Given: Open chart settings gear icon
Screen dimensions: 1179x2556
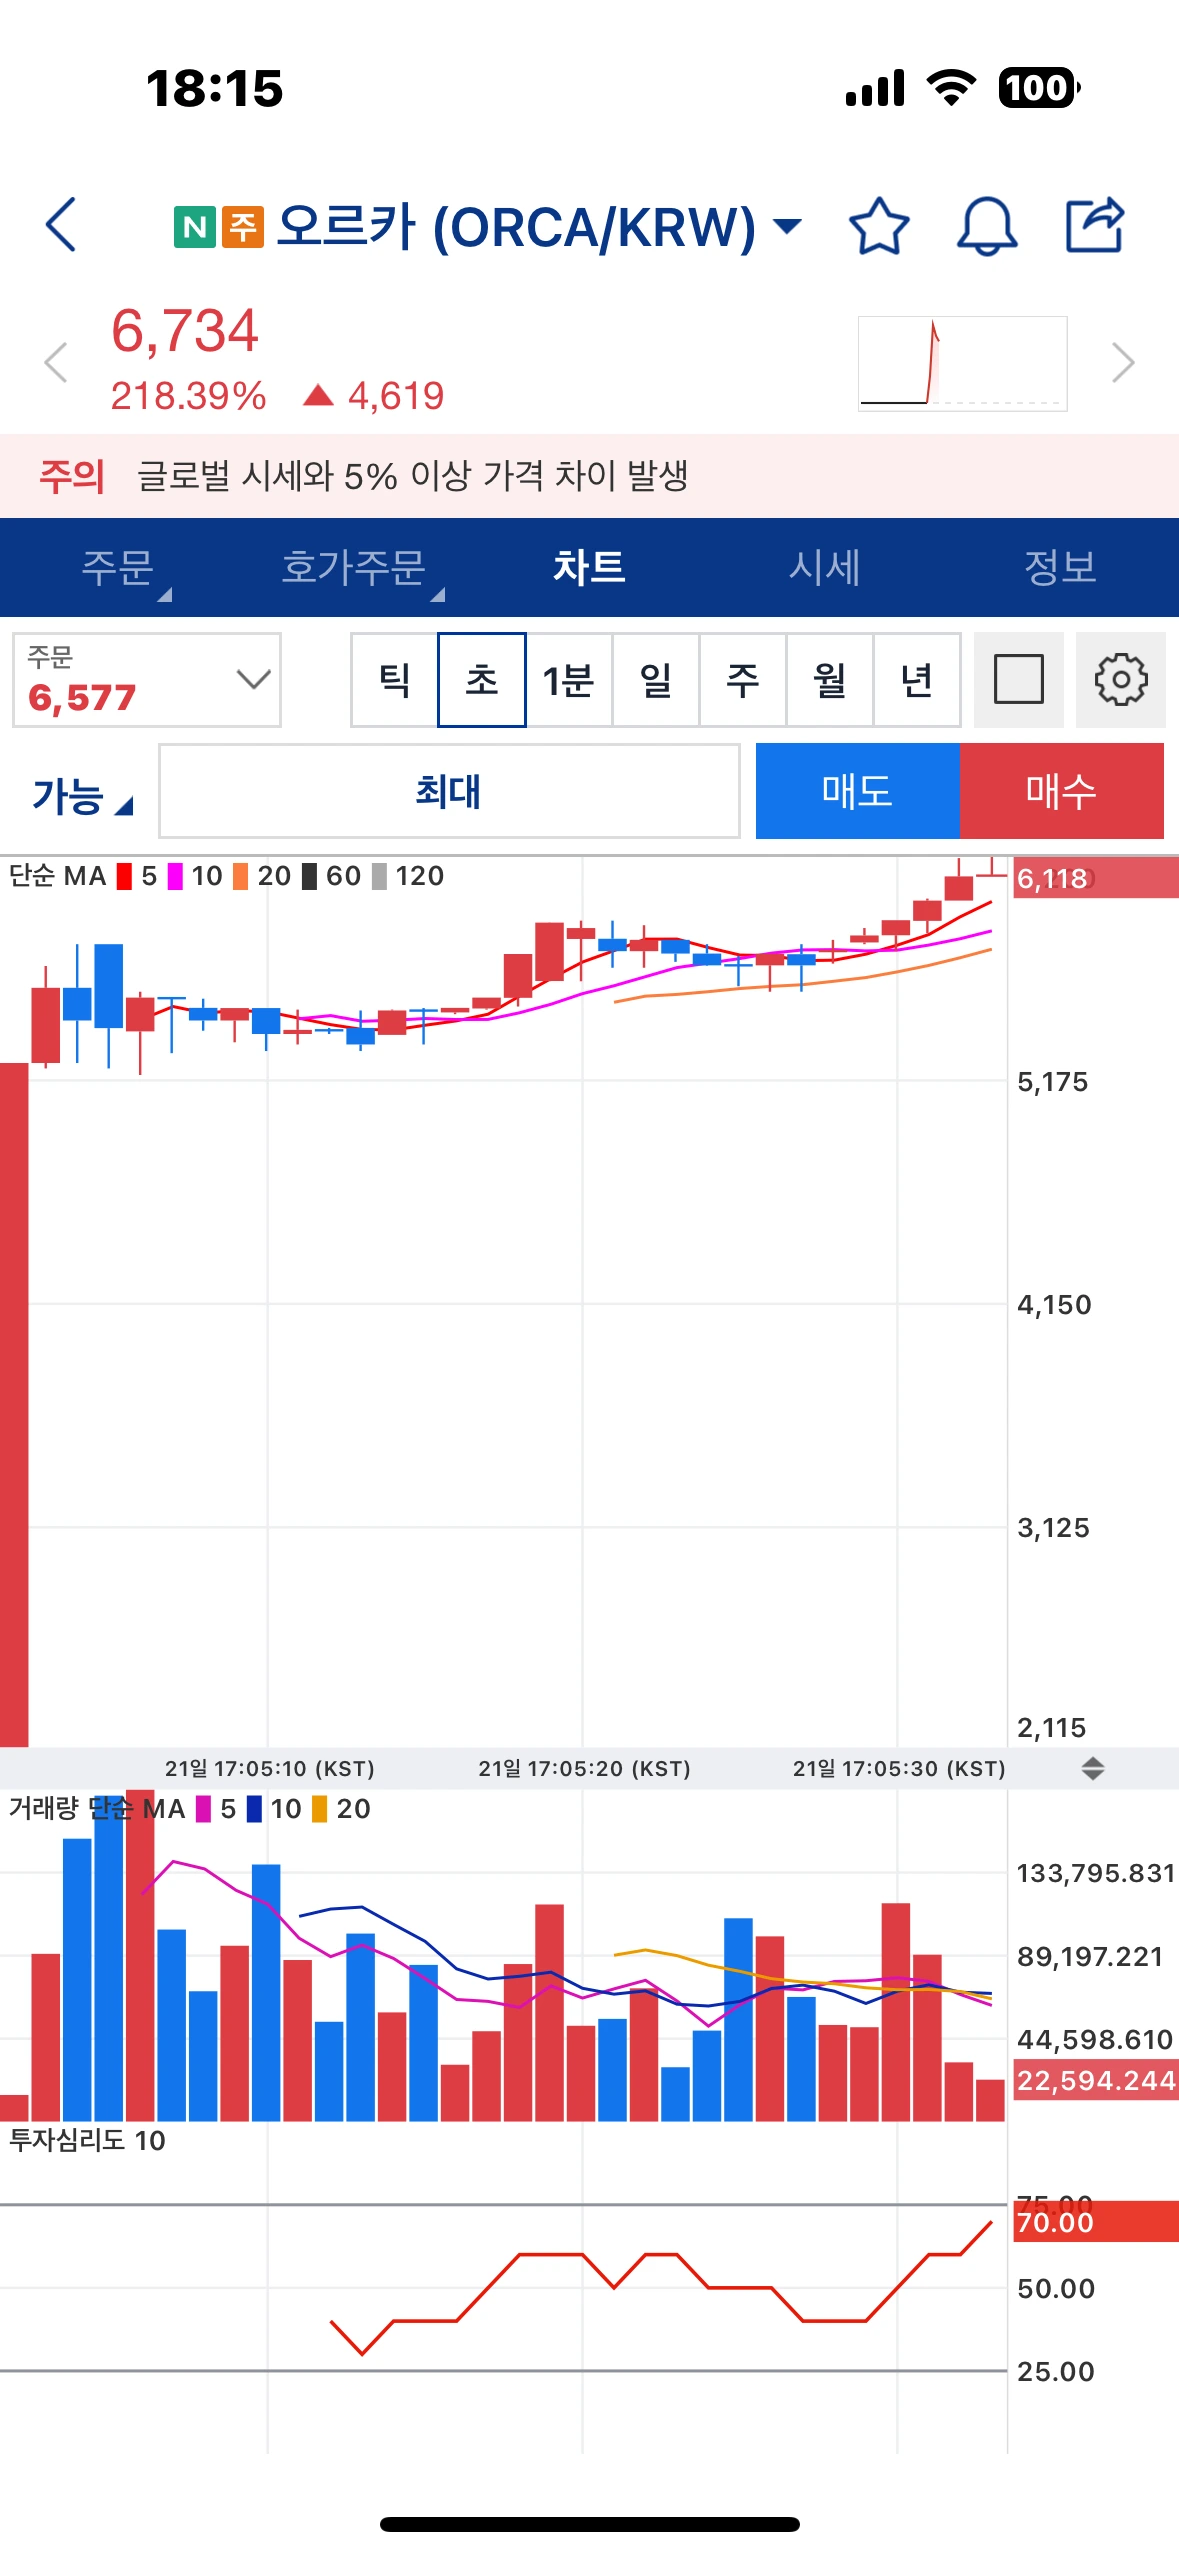Looking at the screenshot, I should pyautogui.click(x=1121, y=680).
